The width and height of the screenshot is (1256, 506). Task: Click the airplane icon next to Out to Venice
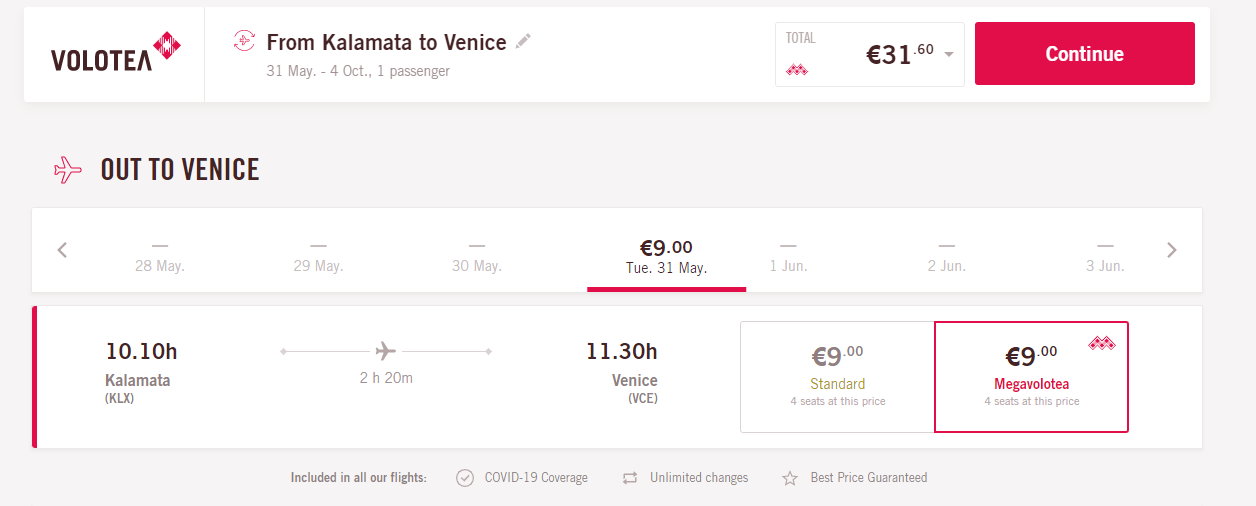point(68,169)
